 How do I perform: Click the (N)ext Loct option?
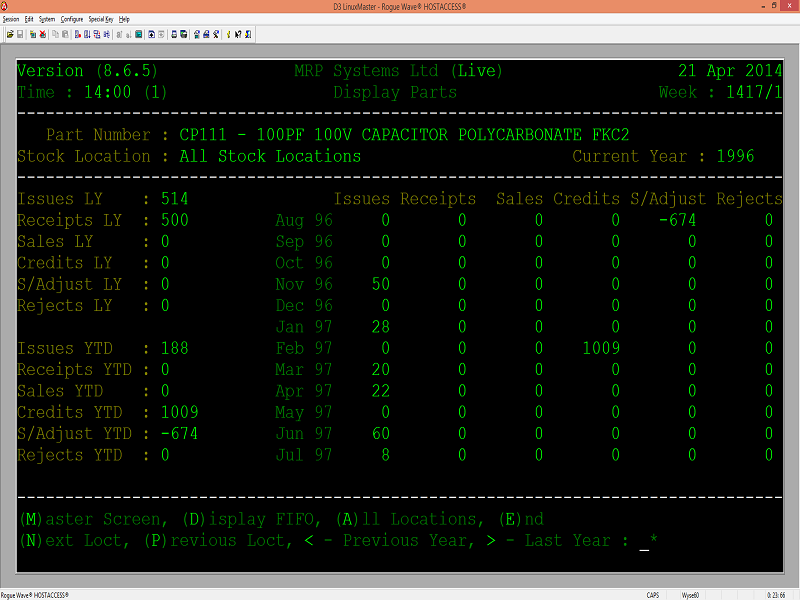point(74,541)
